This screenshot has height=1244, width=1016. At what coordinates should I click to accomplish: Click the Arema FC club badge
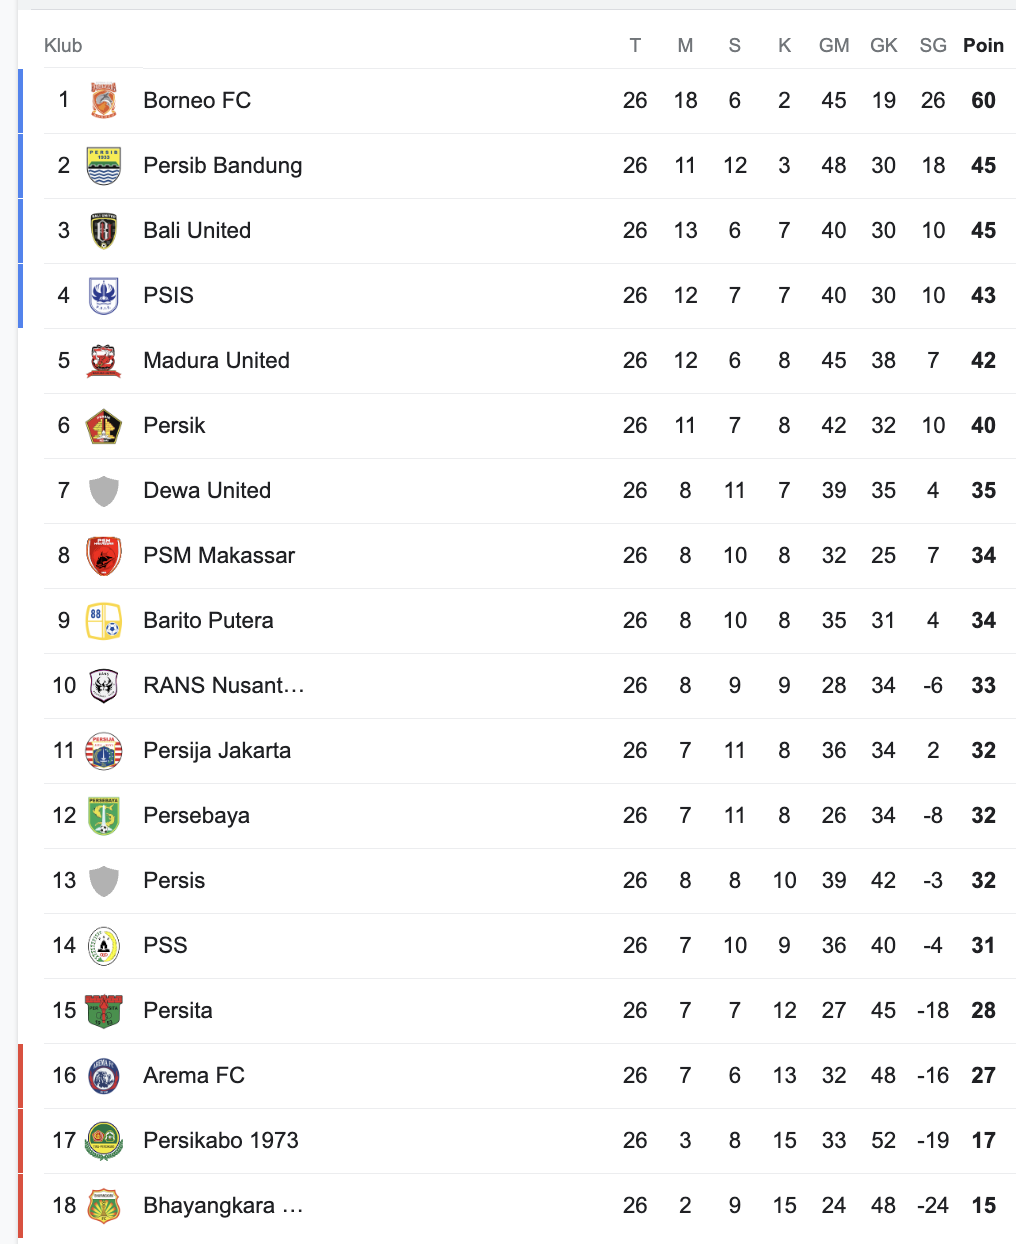(104, 1076)
